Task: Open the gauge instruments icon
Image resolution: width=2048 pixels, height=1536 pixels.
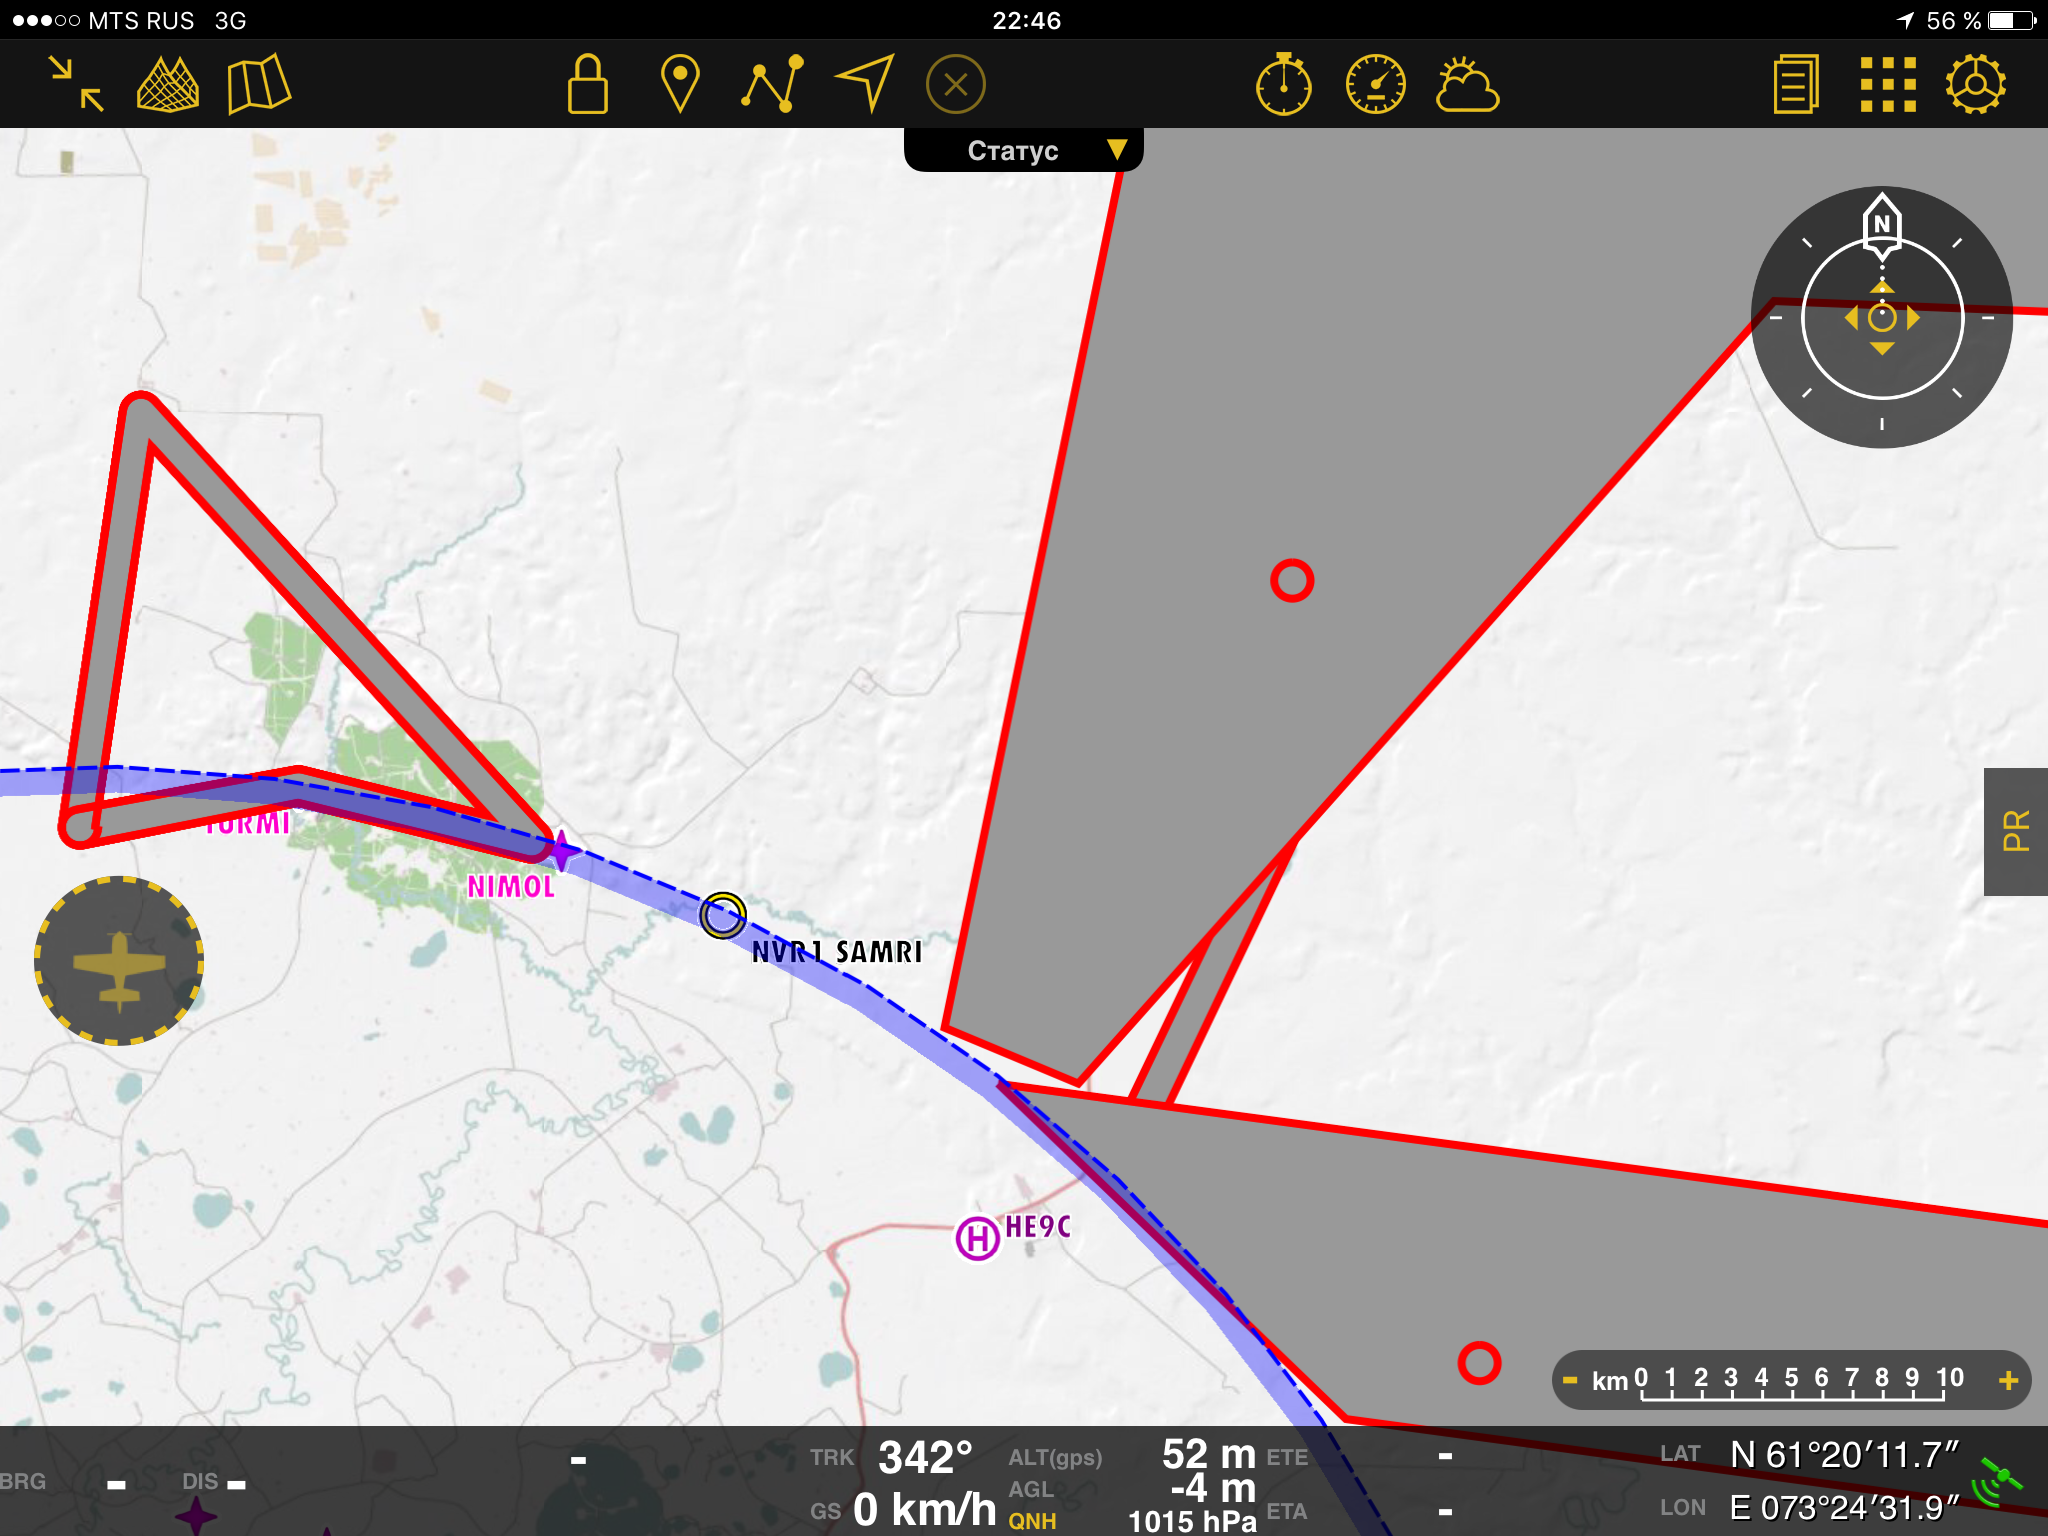Action: click(x=1376, y=84)
